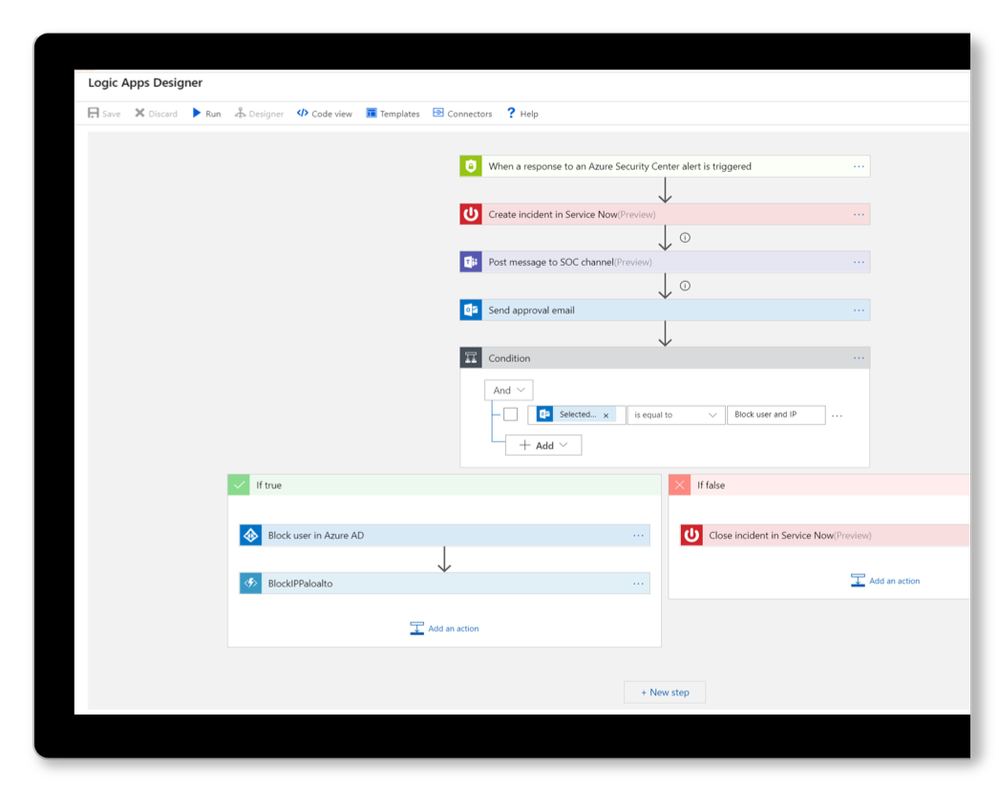Click info icon below Post message step
Viewport: 999px width, 793px height.
pyautogui.click(x=685, y=286)
